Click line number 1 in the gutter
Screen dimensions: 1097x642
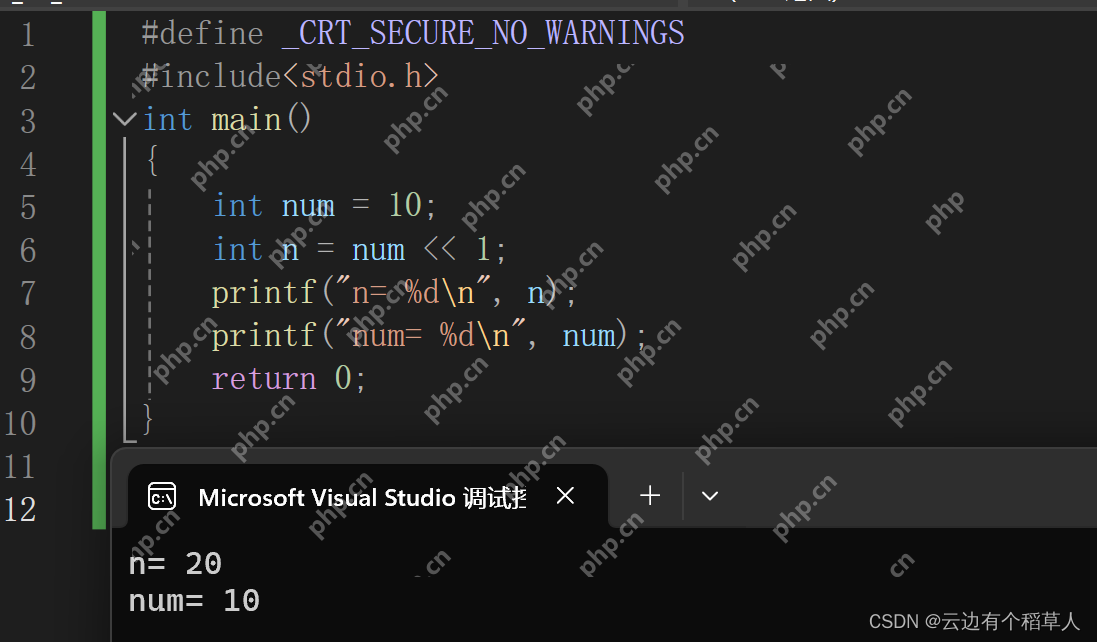pos(28,35)
